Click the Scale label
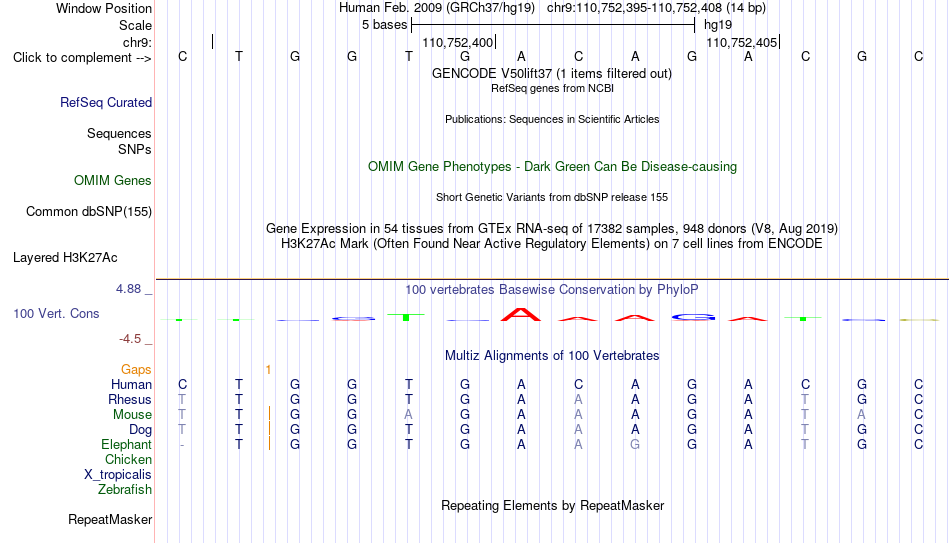Image resolution: width=950 pixels, height=543 pixels. click(135, 25)
